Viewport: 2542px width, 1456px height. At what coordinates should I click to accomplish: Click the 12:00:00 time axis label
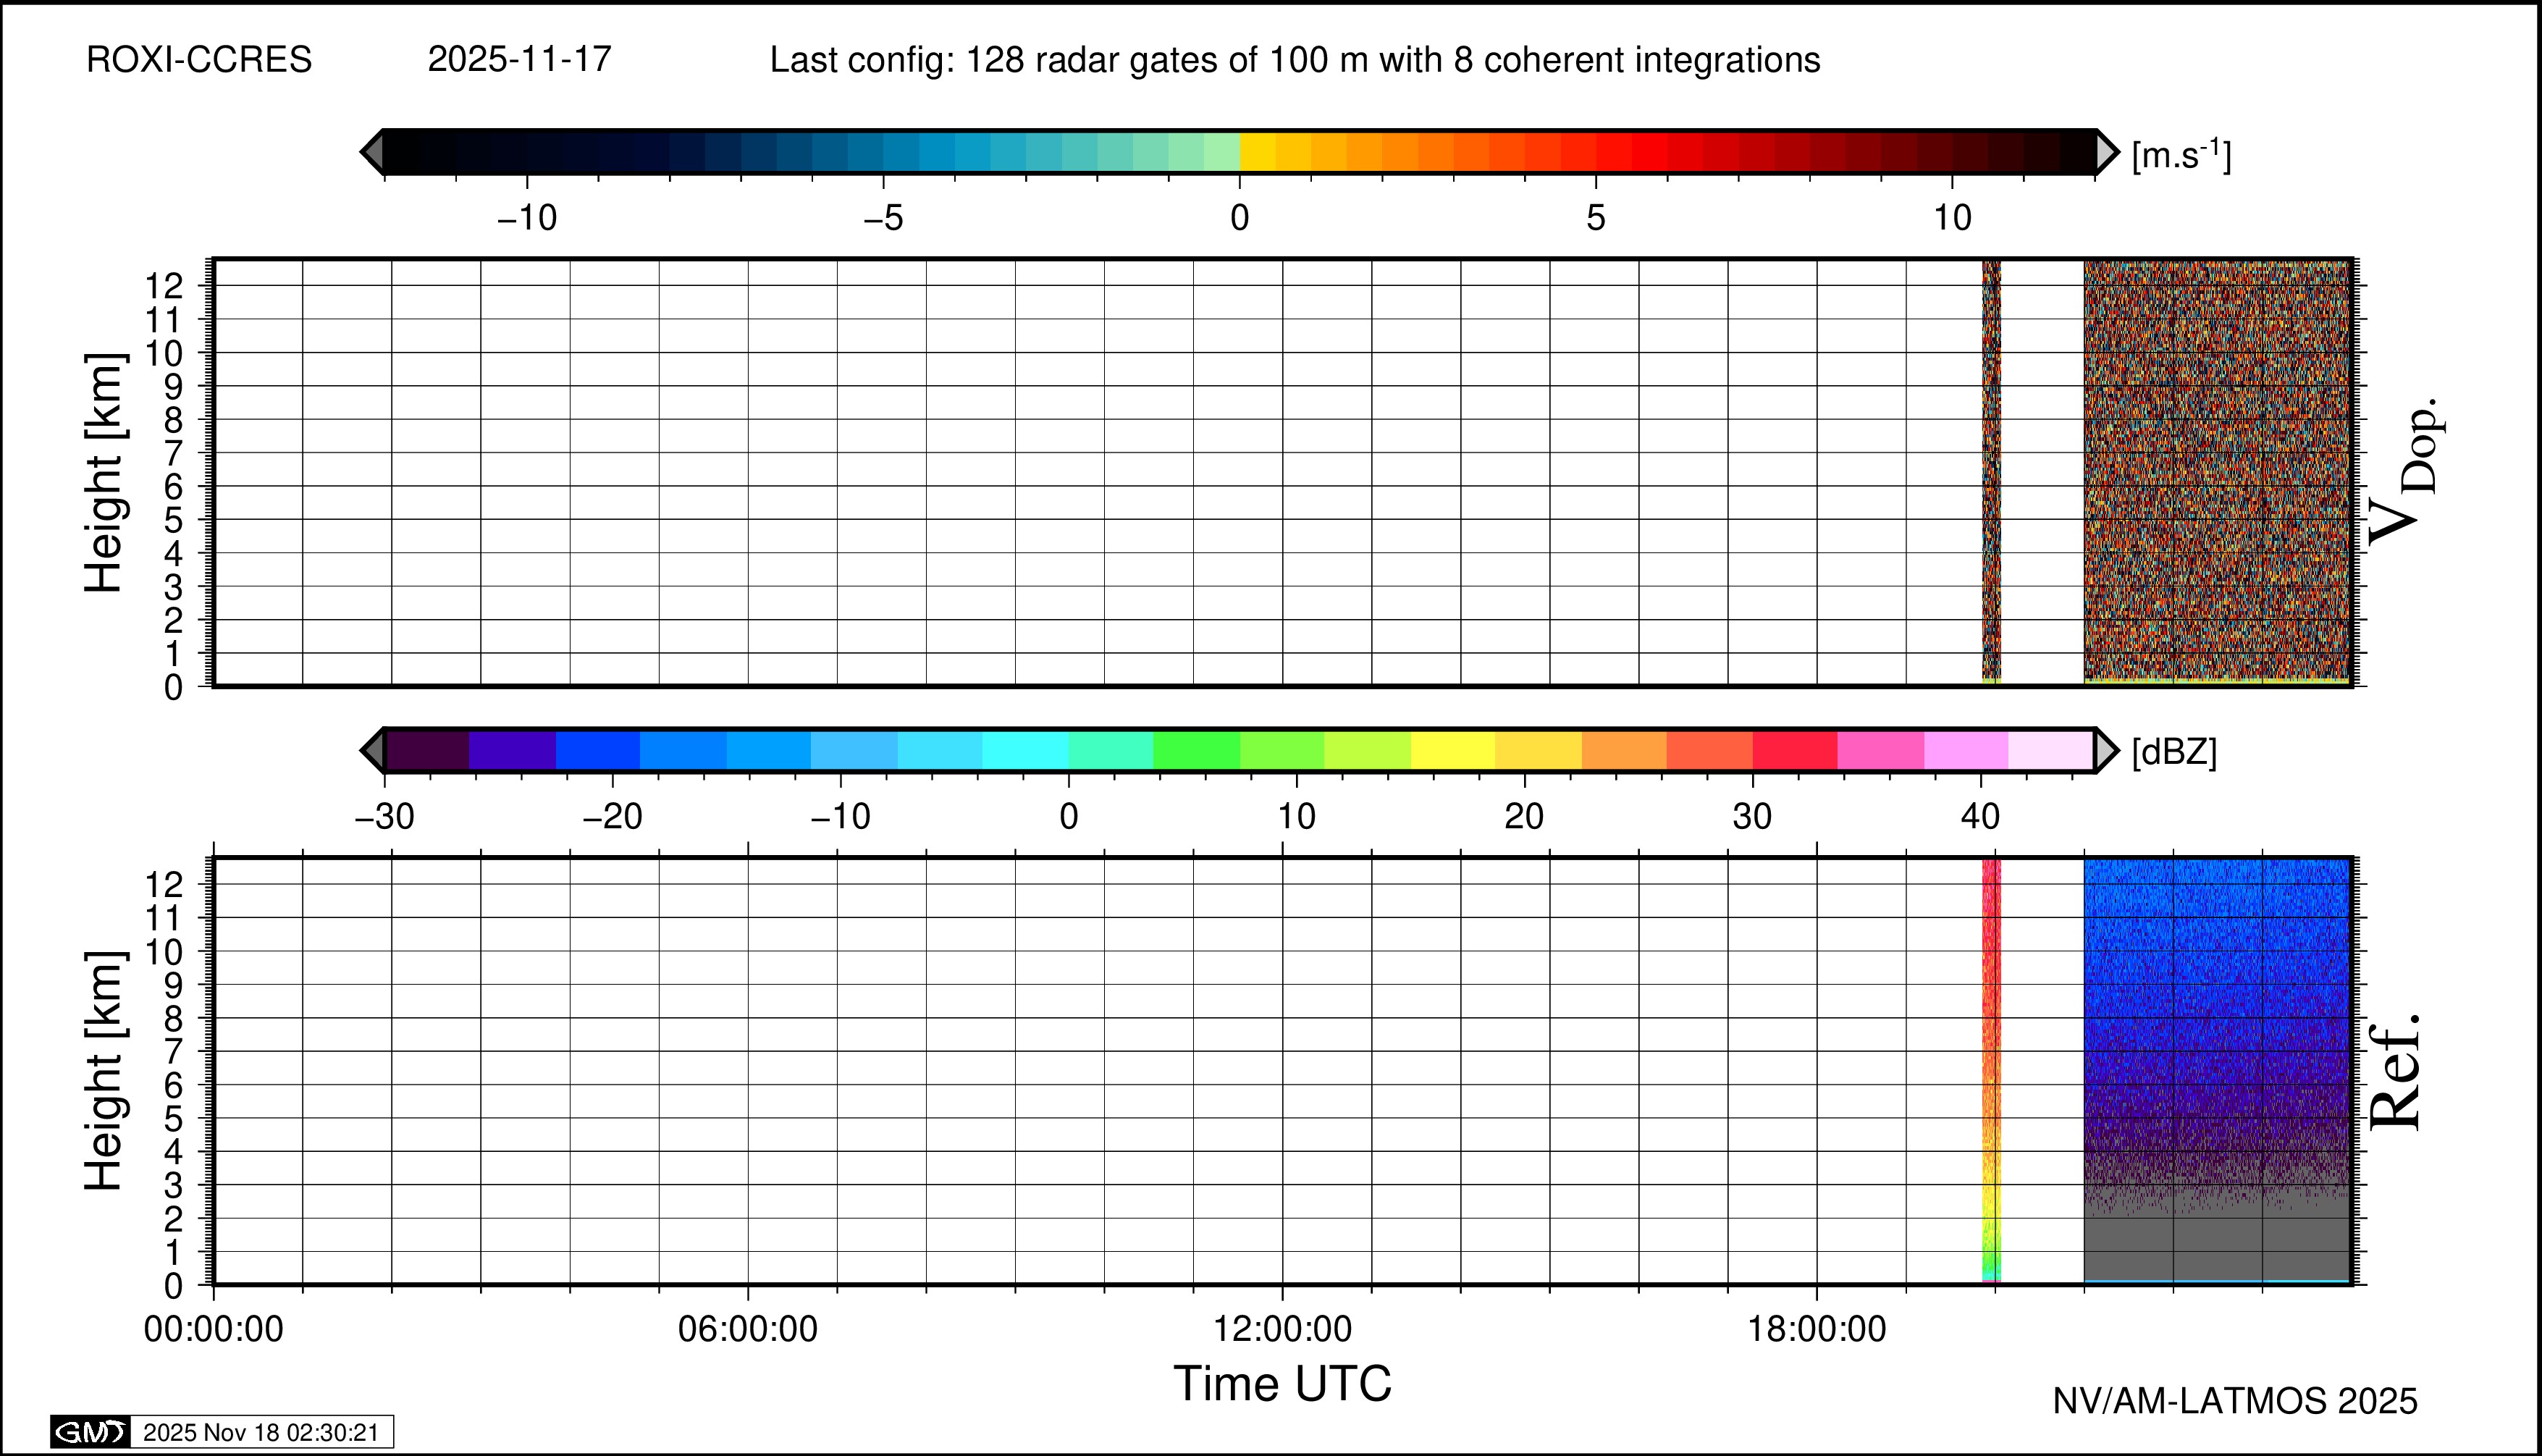click(x=1282, y=1329)
